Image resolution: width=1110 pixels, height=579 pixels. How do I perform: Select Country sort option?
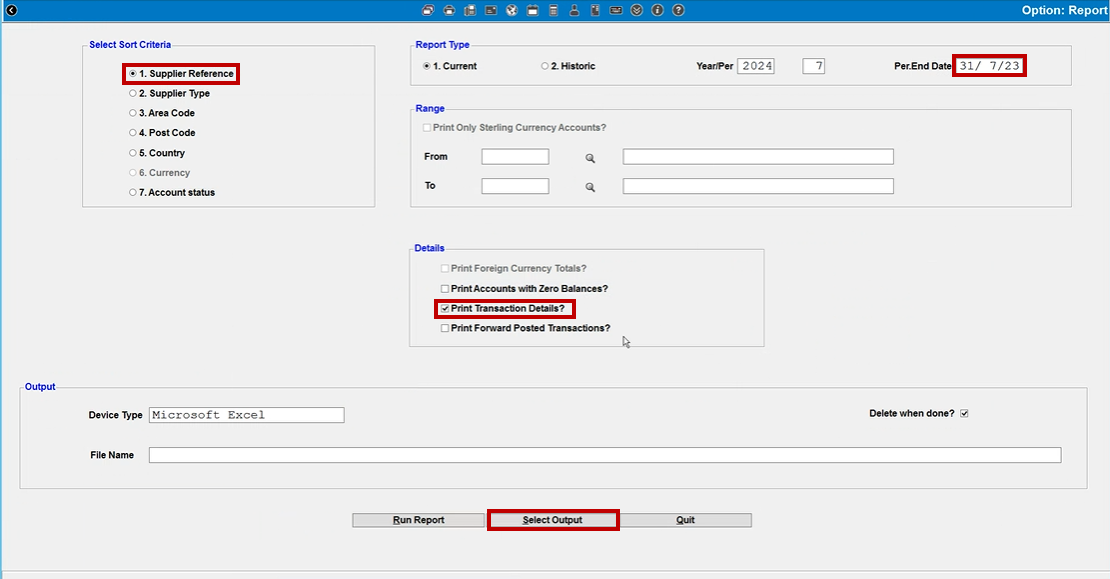(x=156, y=153)
